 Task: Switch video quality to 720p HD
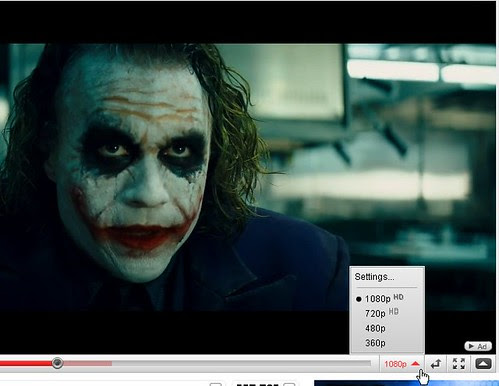click(382, 313)
